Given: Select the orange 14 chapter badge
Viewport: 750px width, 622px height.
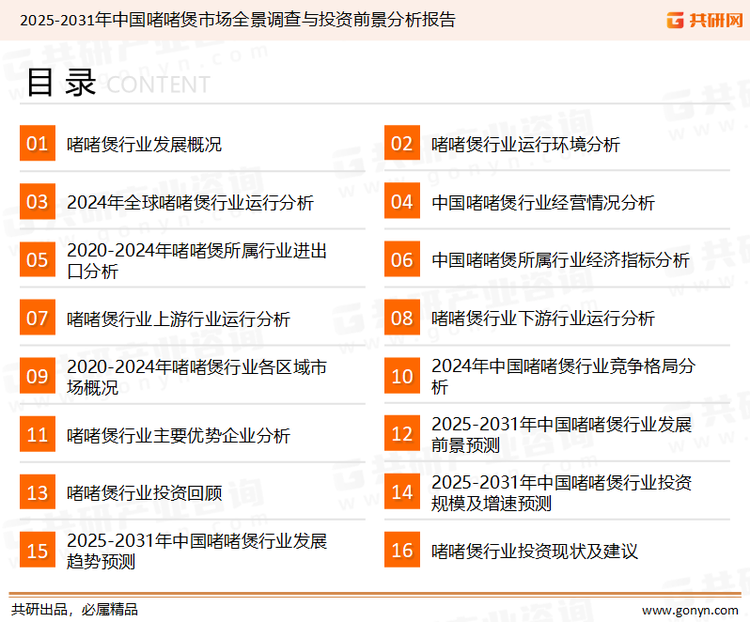Looking at the screenshot, I should (402, 492).
